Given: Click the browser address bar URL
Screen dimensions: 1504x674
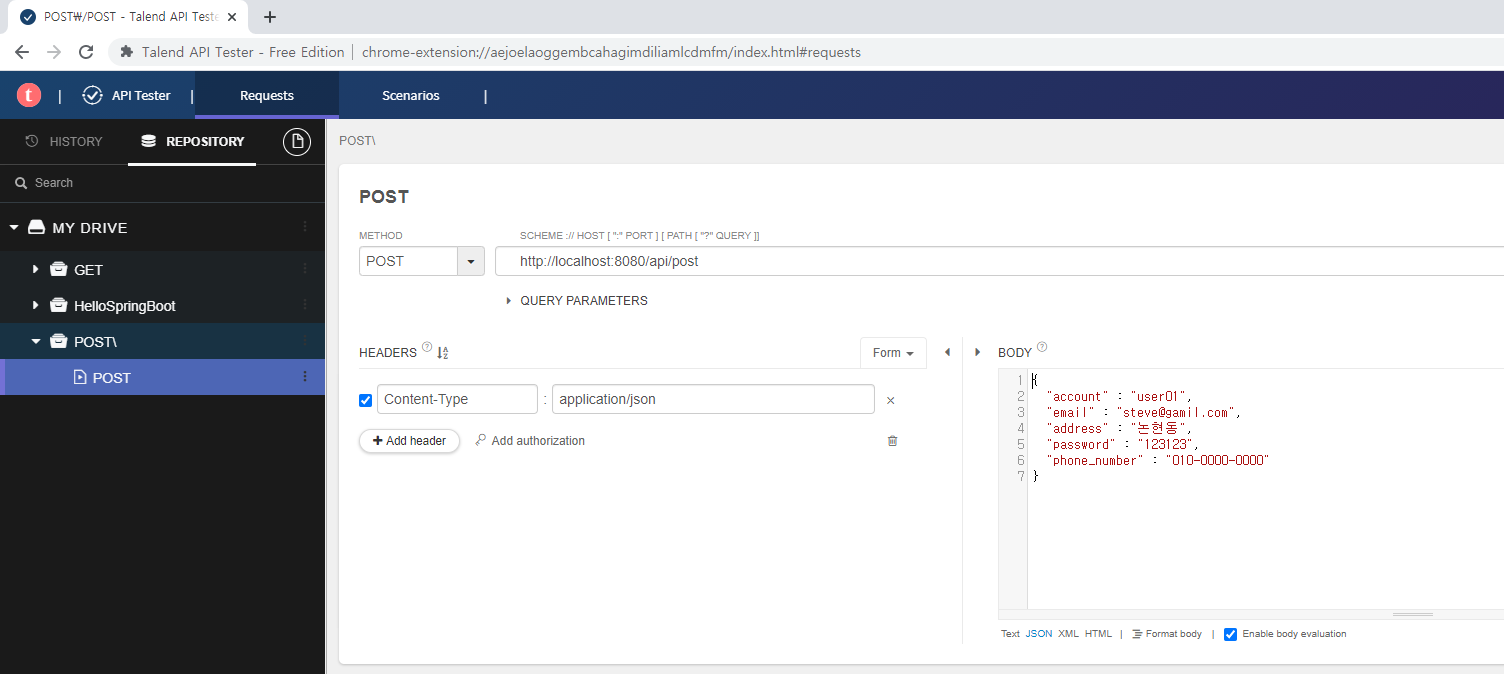Looking at the screenshot, I should coord(611,52).
